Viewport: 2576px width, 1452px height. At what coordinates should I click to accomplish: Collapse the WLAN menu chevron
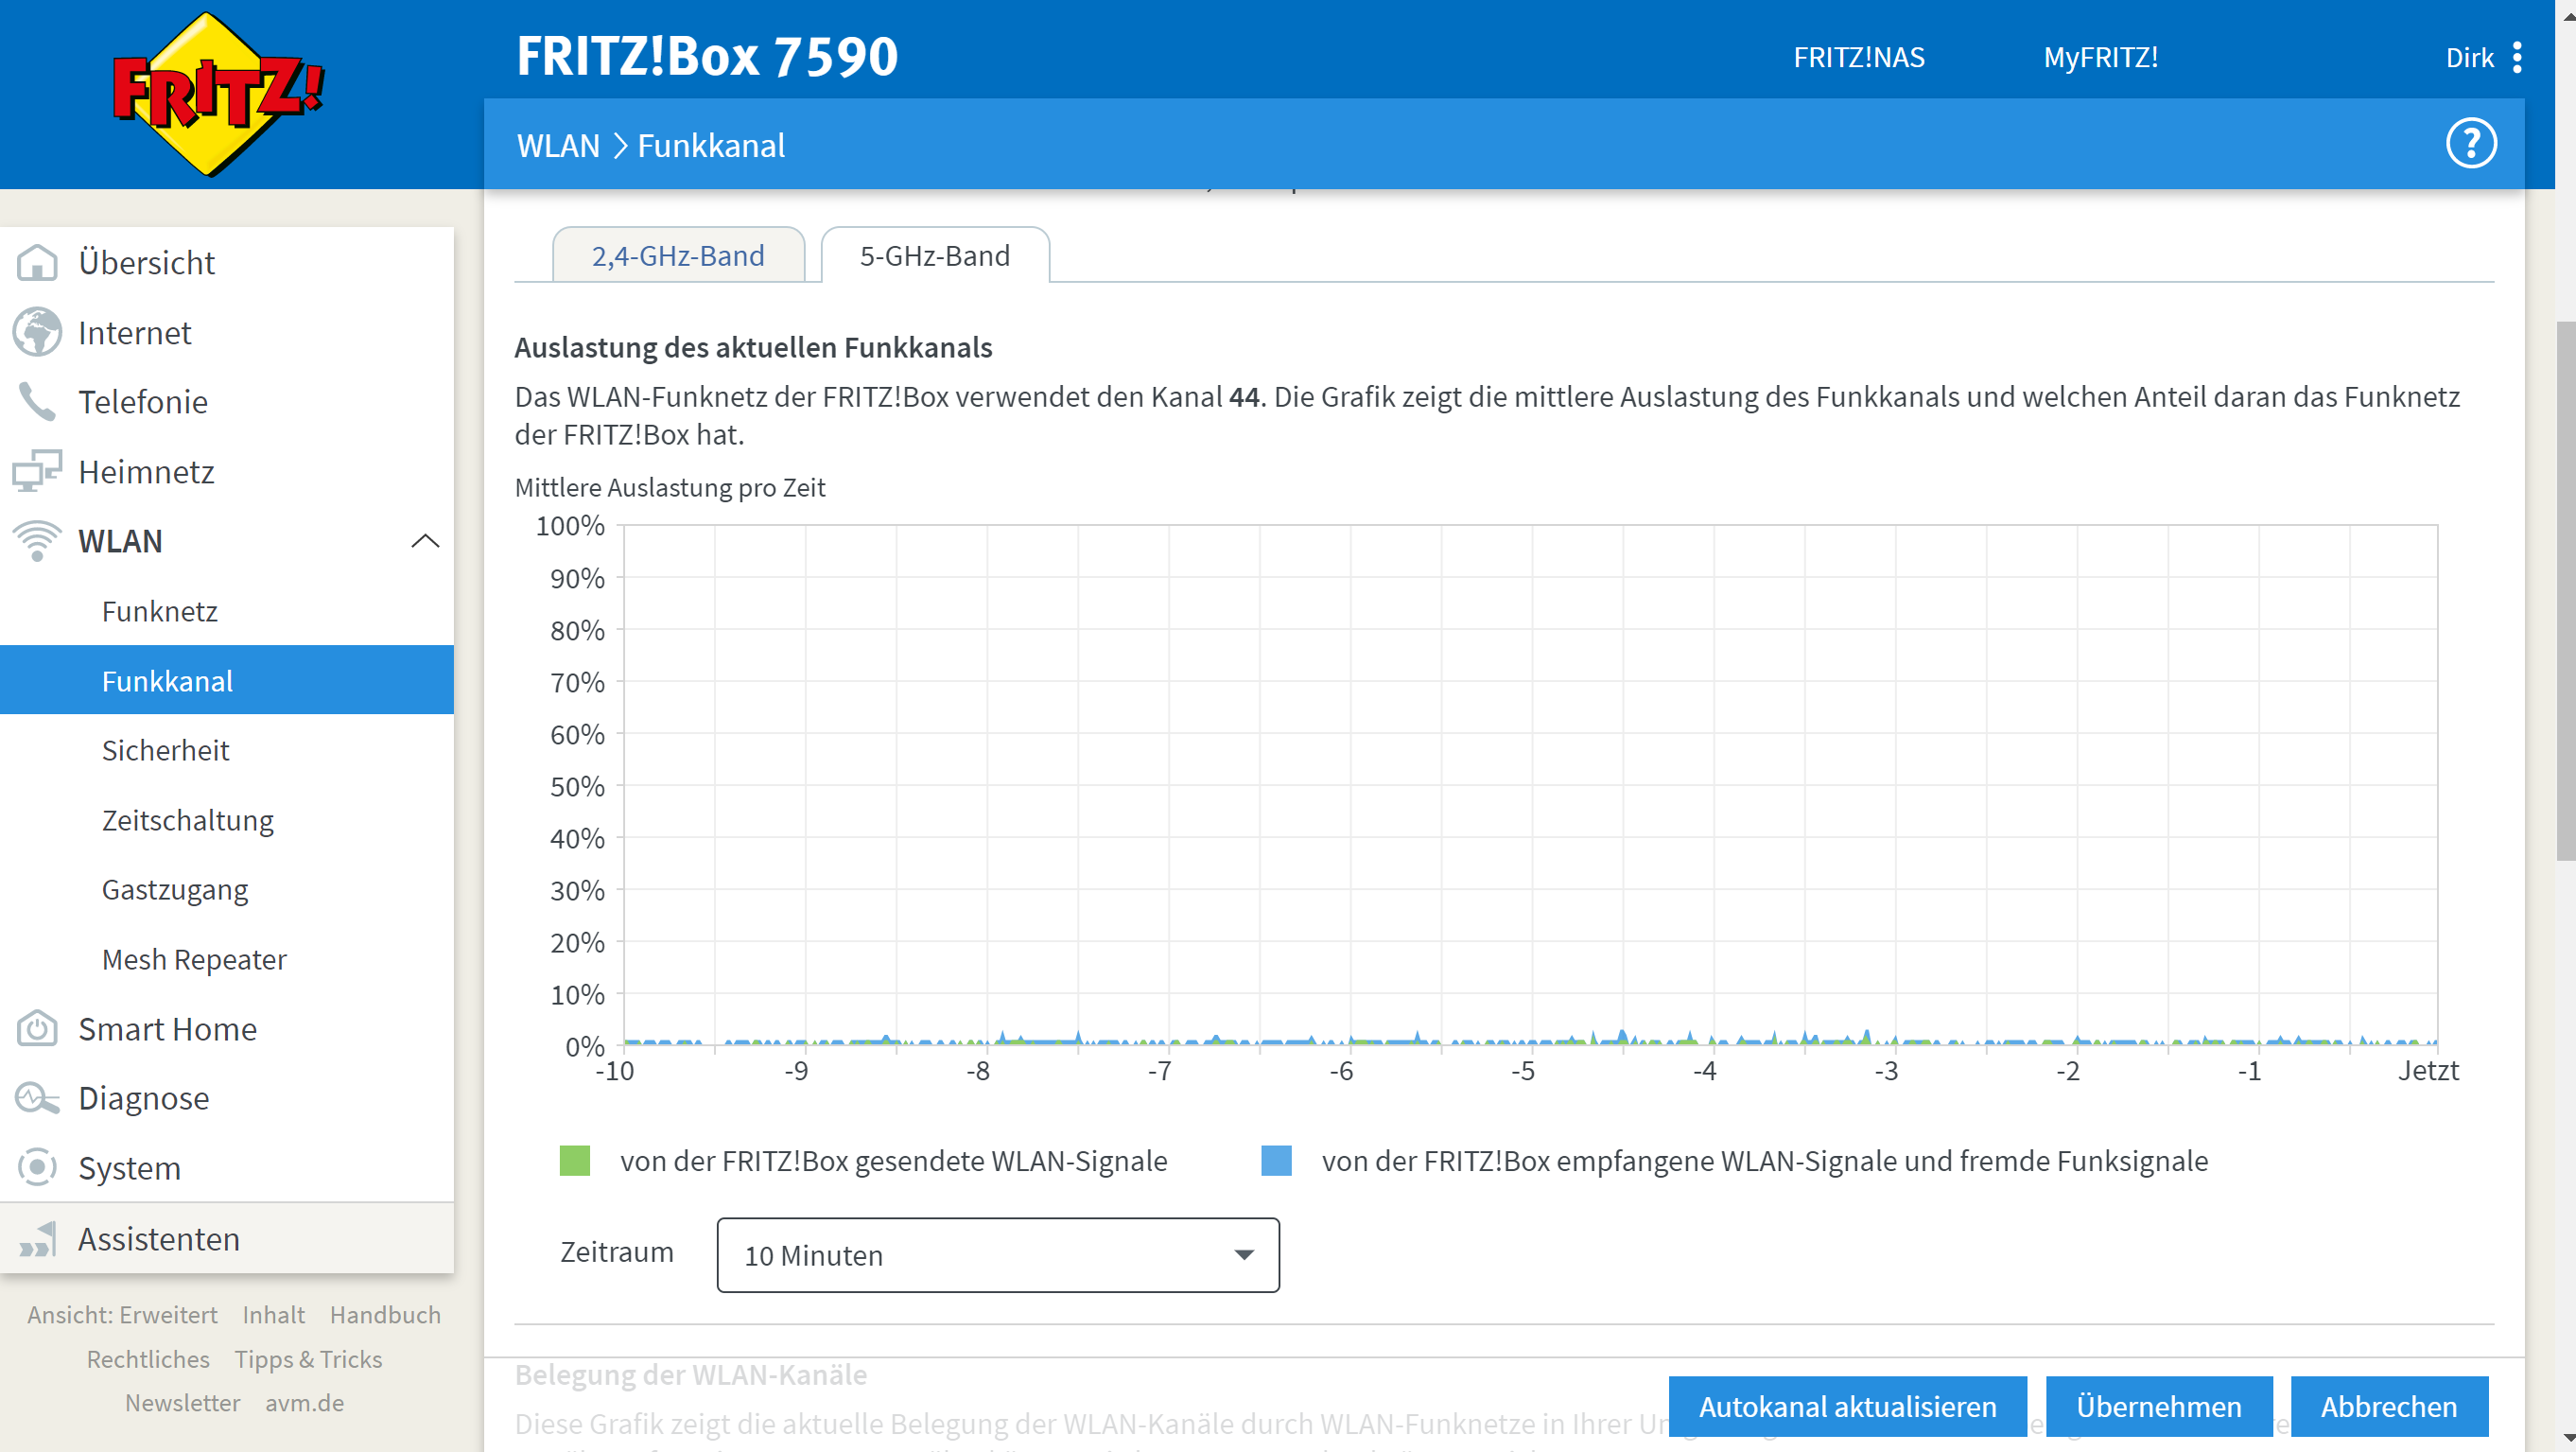tap(425, 541)
